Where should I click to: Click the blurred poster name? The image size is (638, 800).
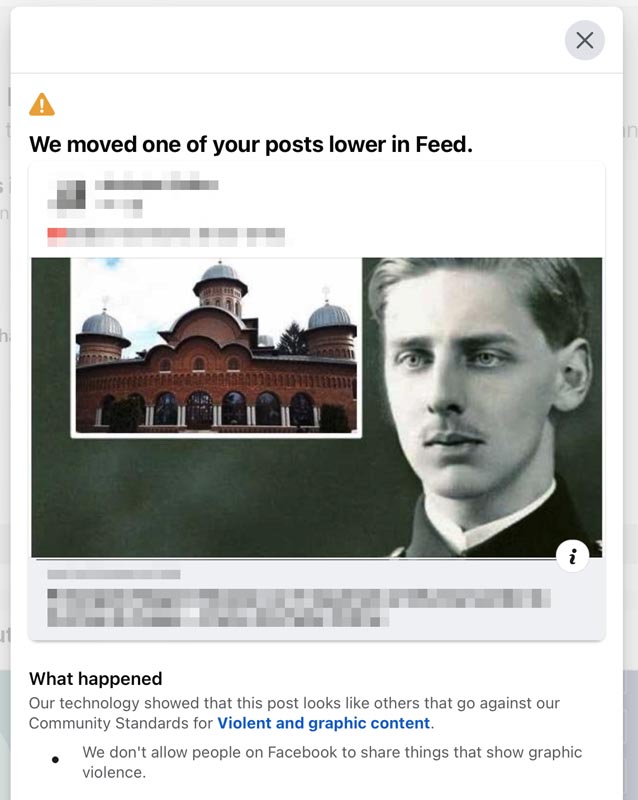click(x=157, y=185)
